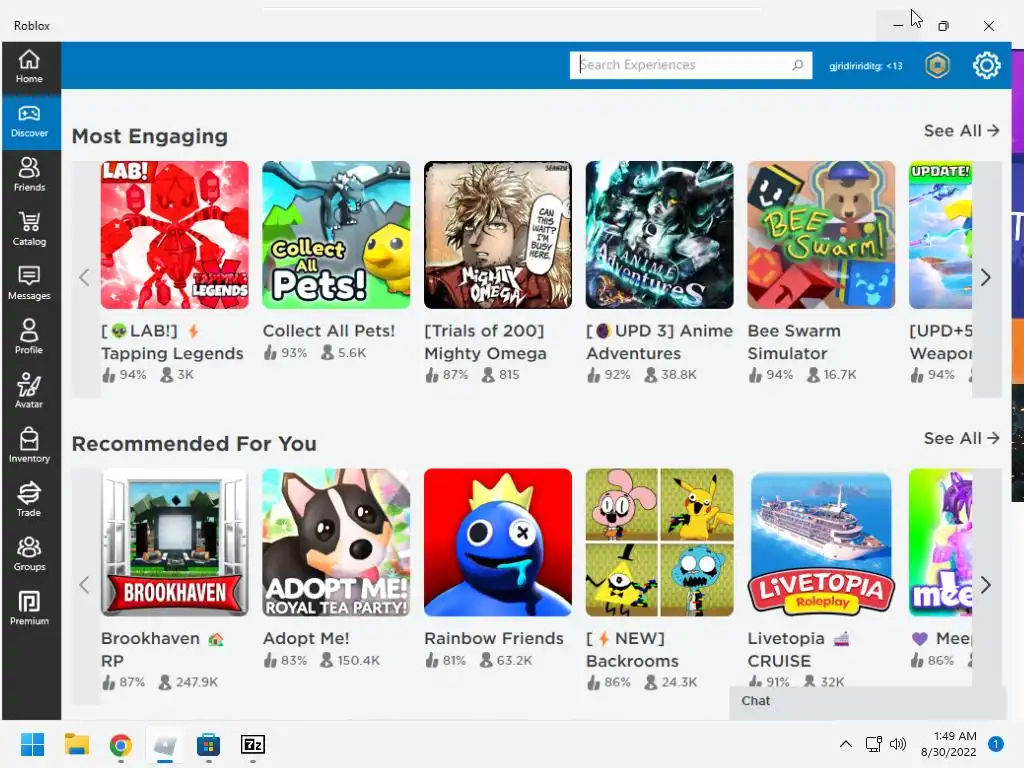Open the Rainbow Friends thumbnail
The height and width of the screenshot is (768, 1024).
[x=498, y=542]
